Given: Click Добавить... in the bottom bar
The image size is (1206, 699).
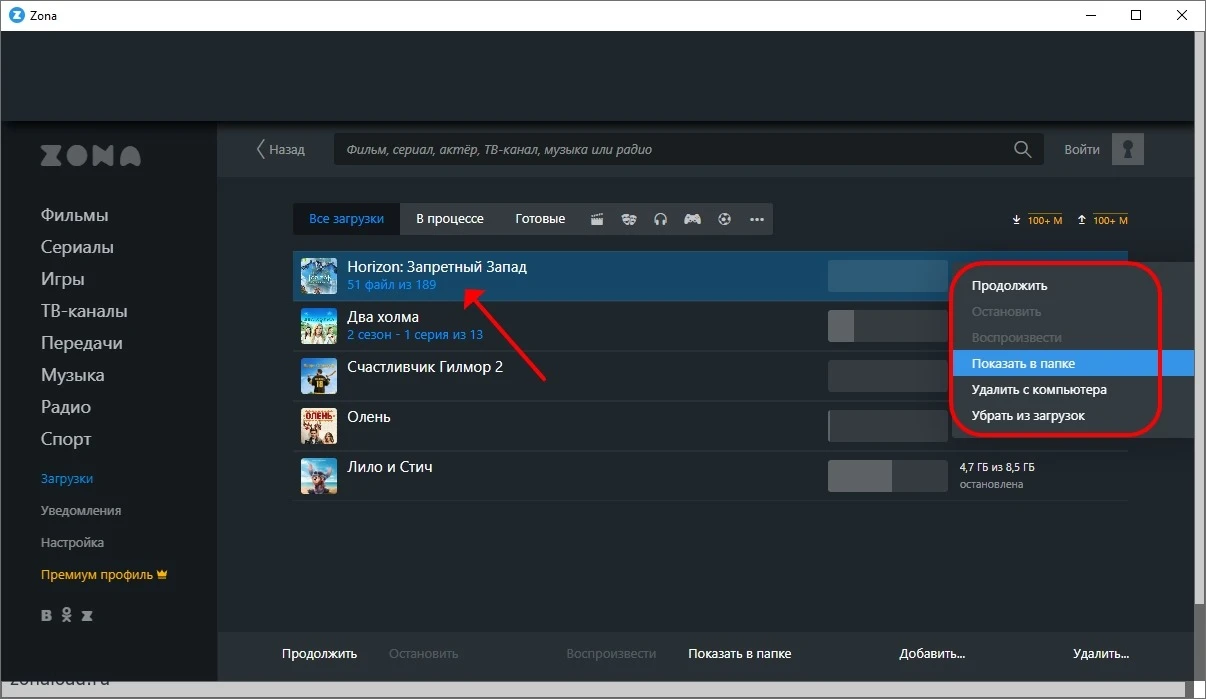Looking at the screenshot, I should pyautogui.click(x=932, y=653).
